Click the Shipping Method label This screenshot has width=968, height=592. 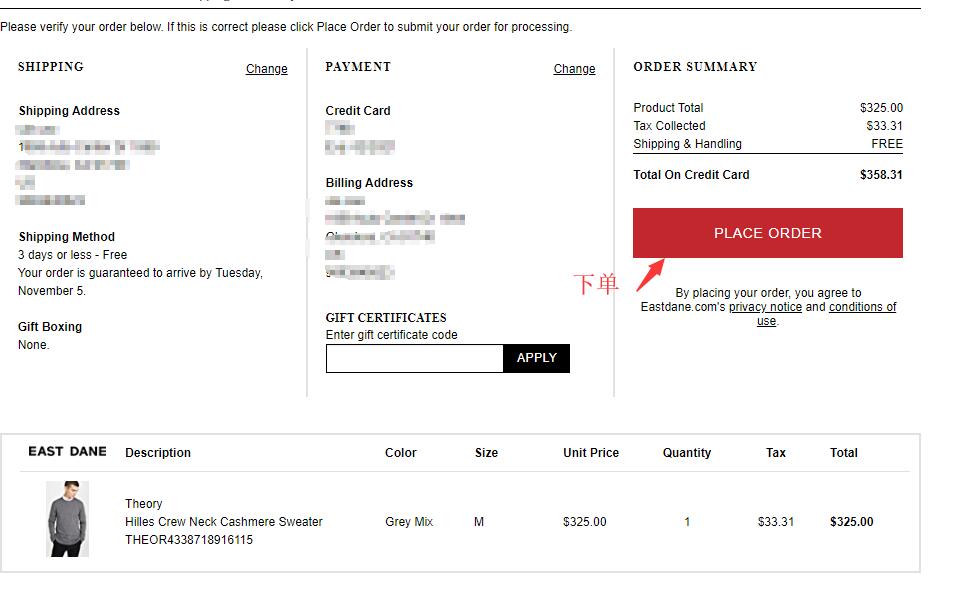tap(66, 237)
